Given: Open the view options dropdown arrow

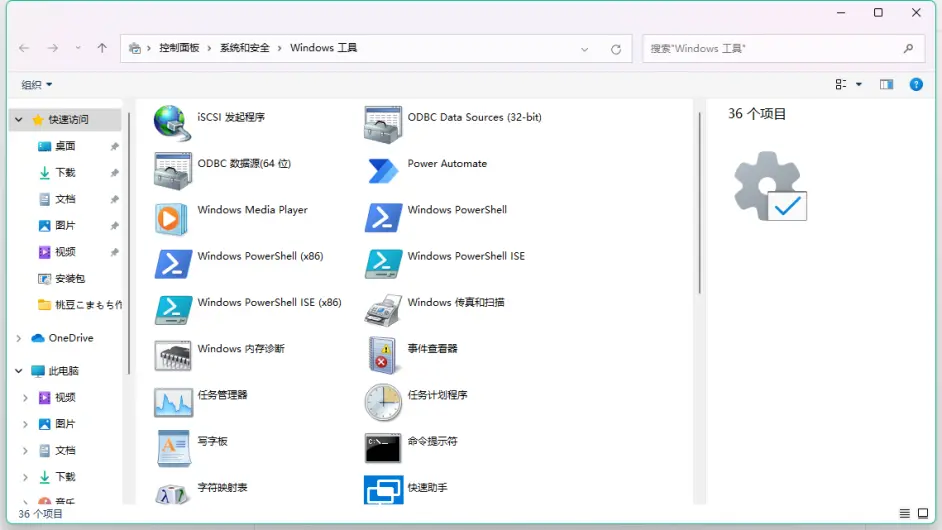Looking at the screenshot, I should [x=859, y=85].
